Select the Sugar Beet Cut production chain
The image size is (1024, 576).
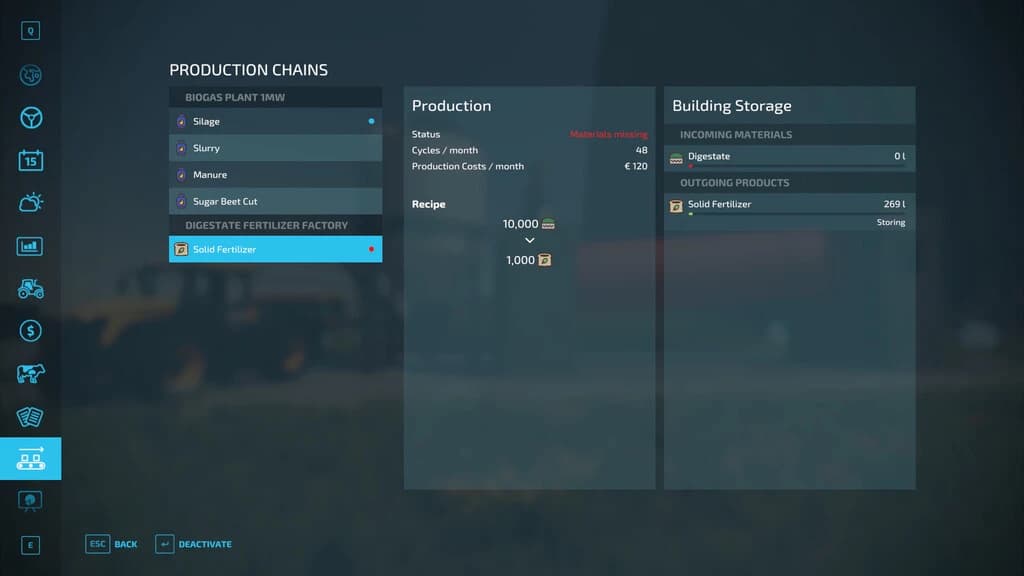tap(276, 201)
